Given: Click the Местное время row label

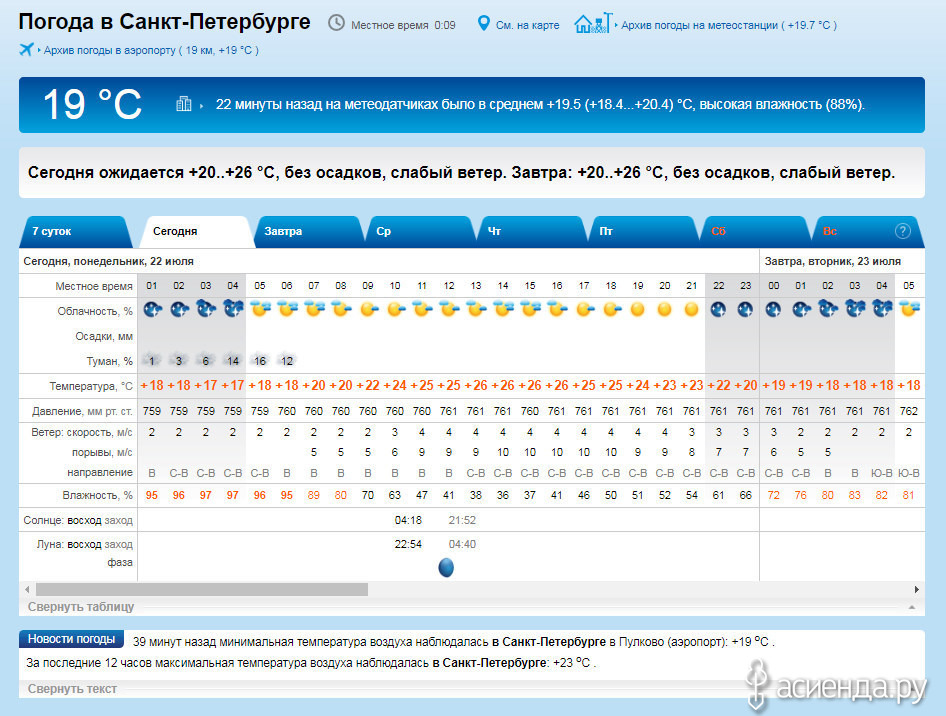Looking at the screenshot, I should pyautogui.click(x=94, y=286).
